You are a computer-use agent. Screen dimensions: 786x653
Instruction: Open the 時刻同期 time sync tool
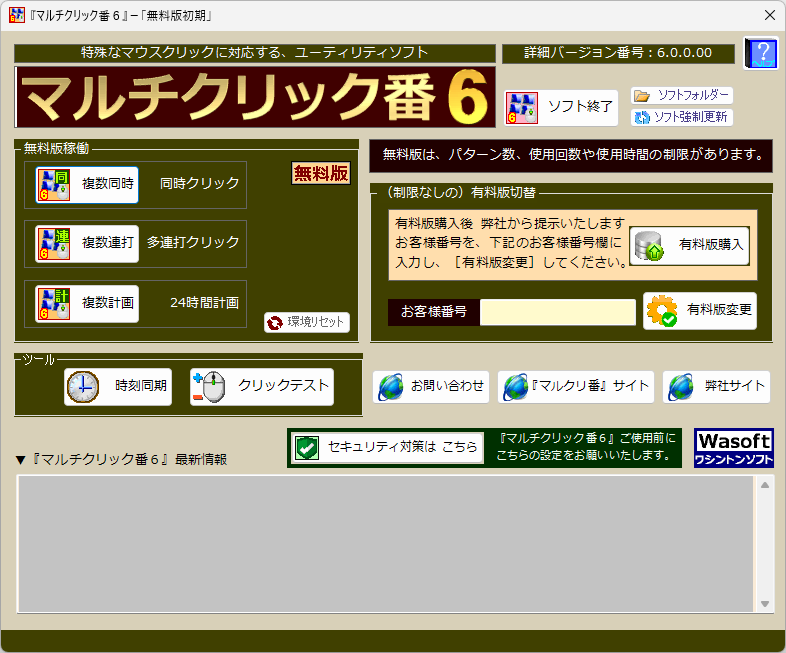(x=118, y=387)
